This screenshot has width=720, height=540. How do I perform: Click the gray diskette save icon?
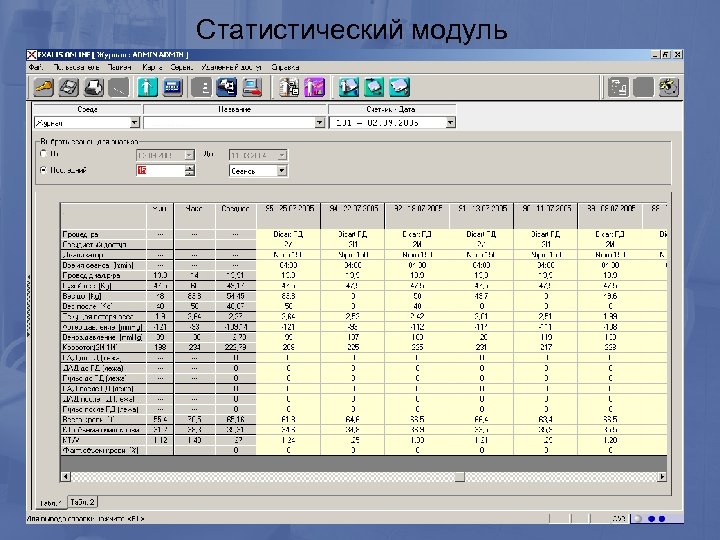pyautogui.click(x=68, y=87)
